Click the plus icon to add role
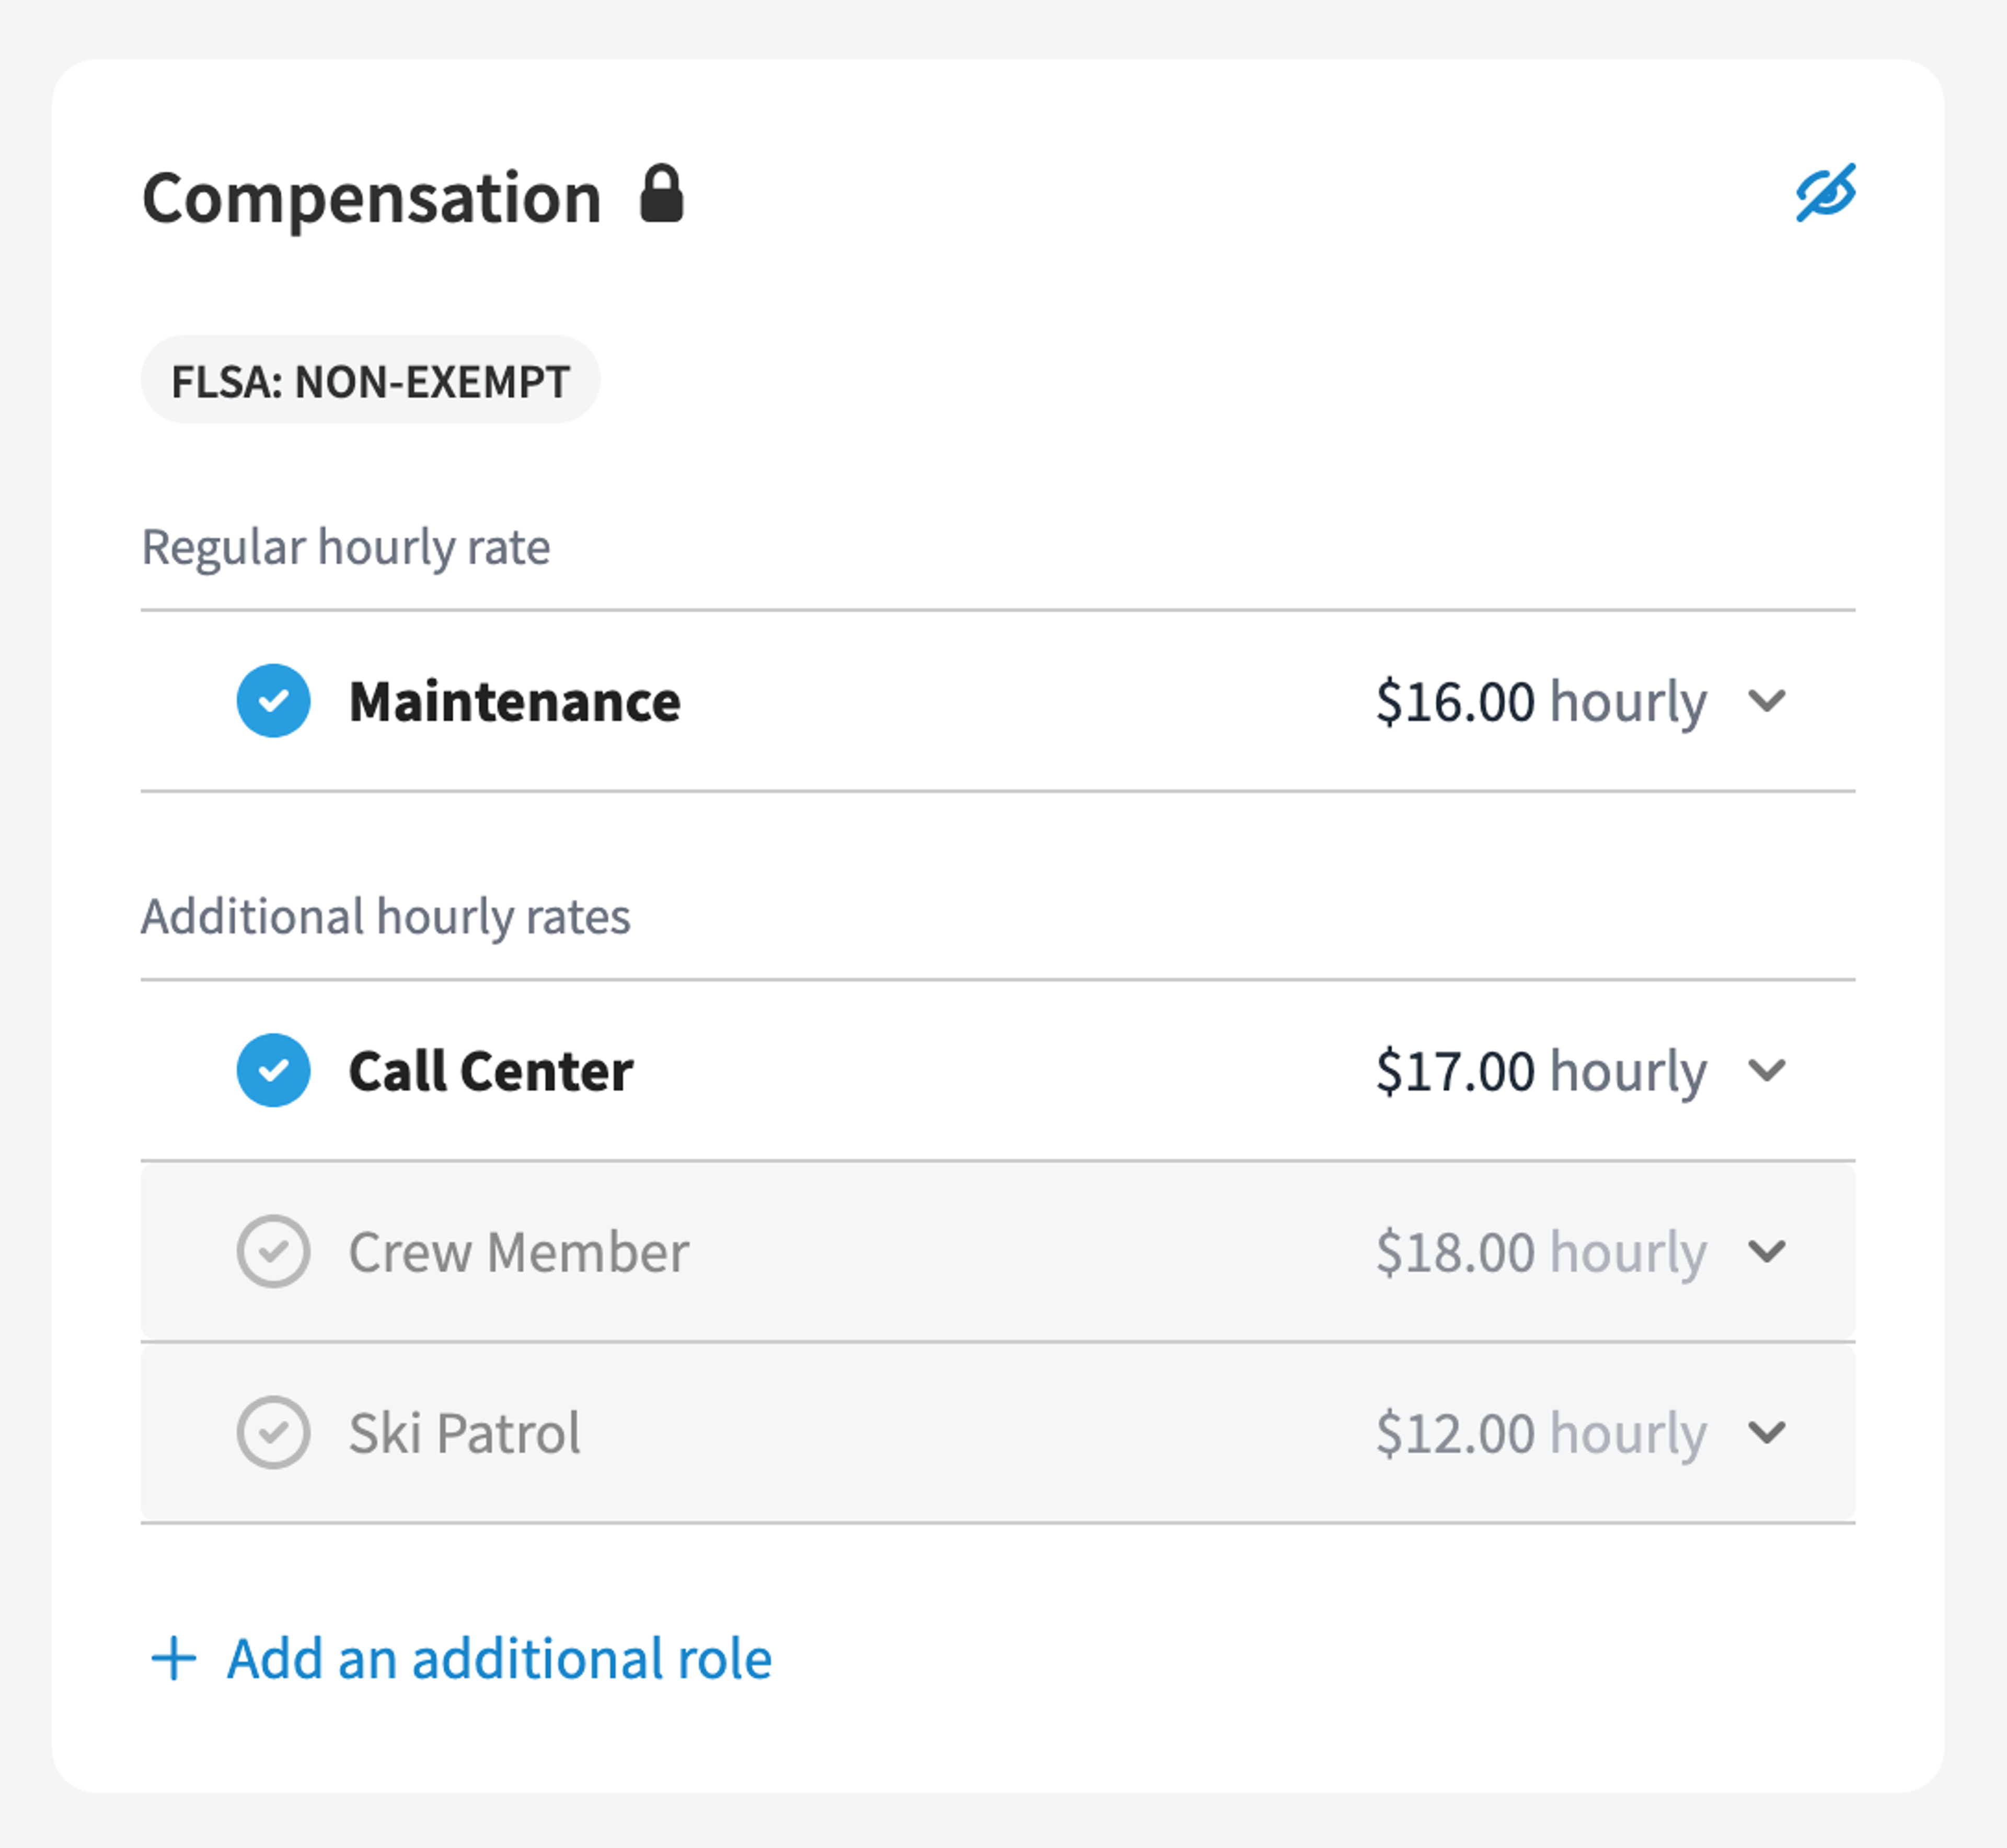Screen dimensions: 2007x1848 (x=174, y=1659)
